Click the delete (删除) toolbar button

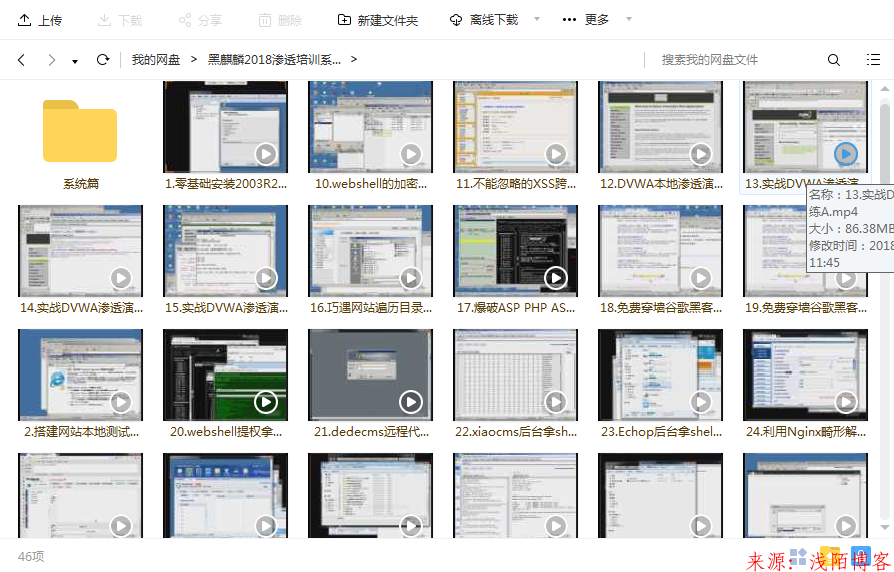[x=280, y=21]
